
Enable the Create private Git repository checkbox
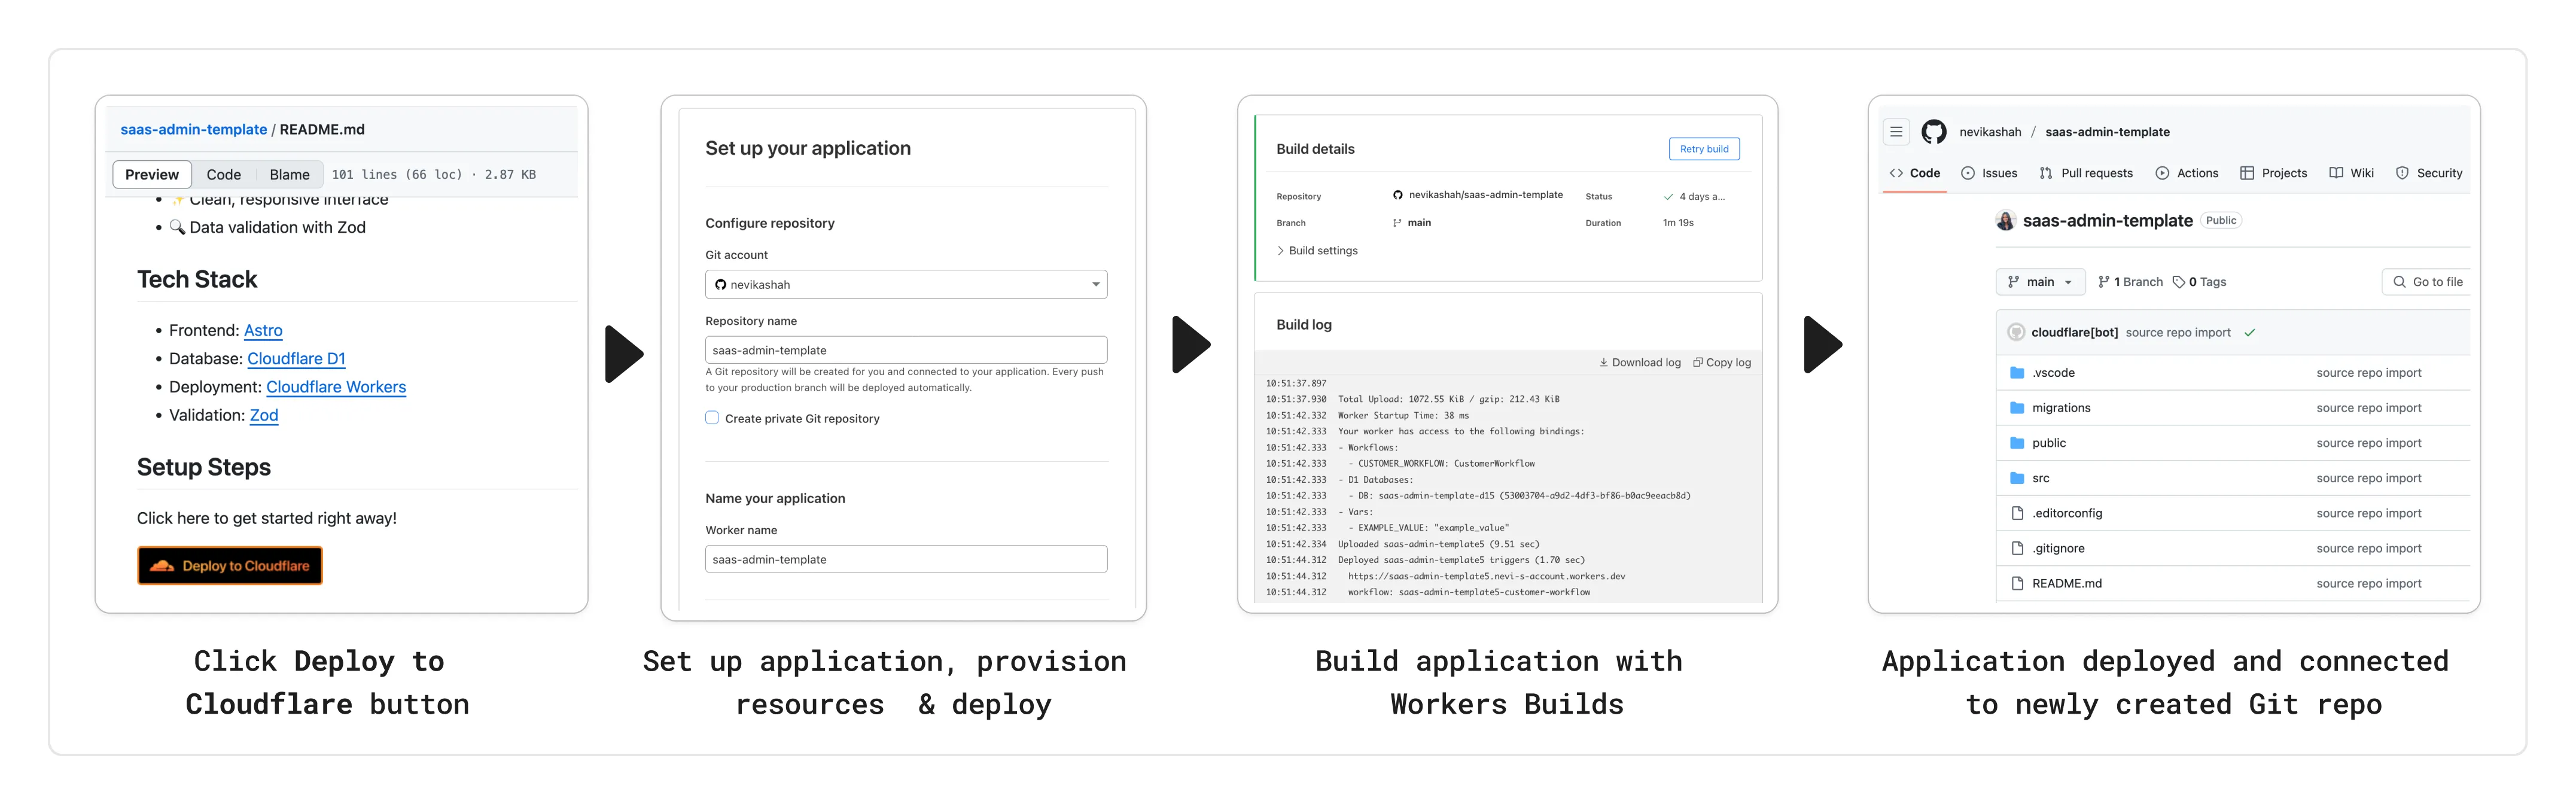point(711,418)
